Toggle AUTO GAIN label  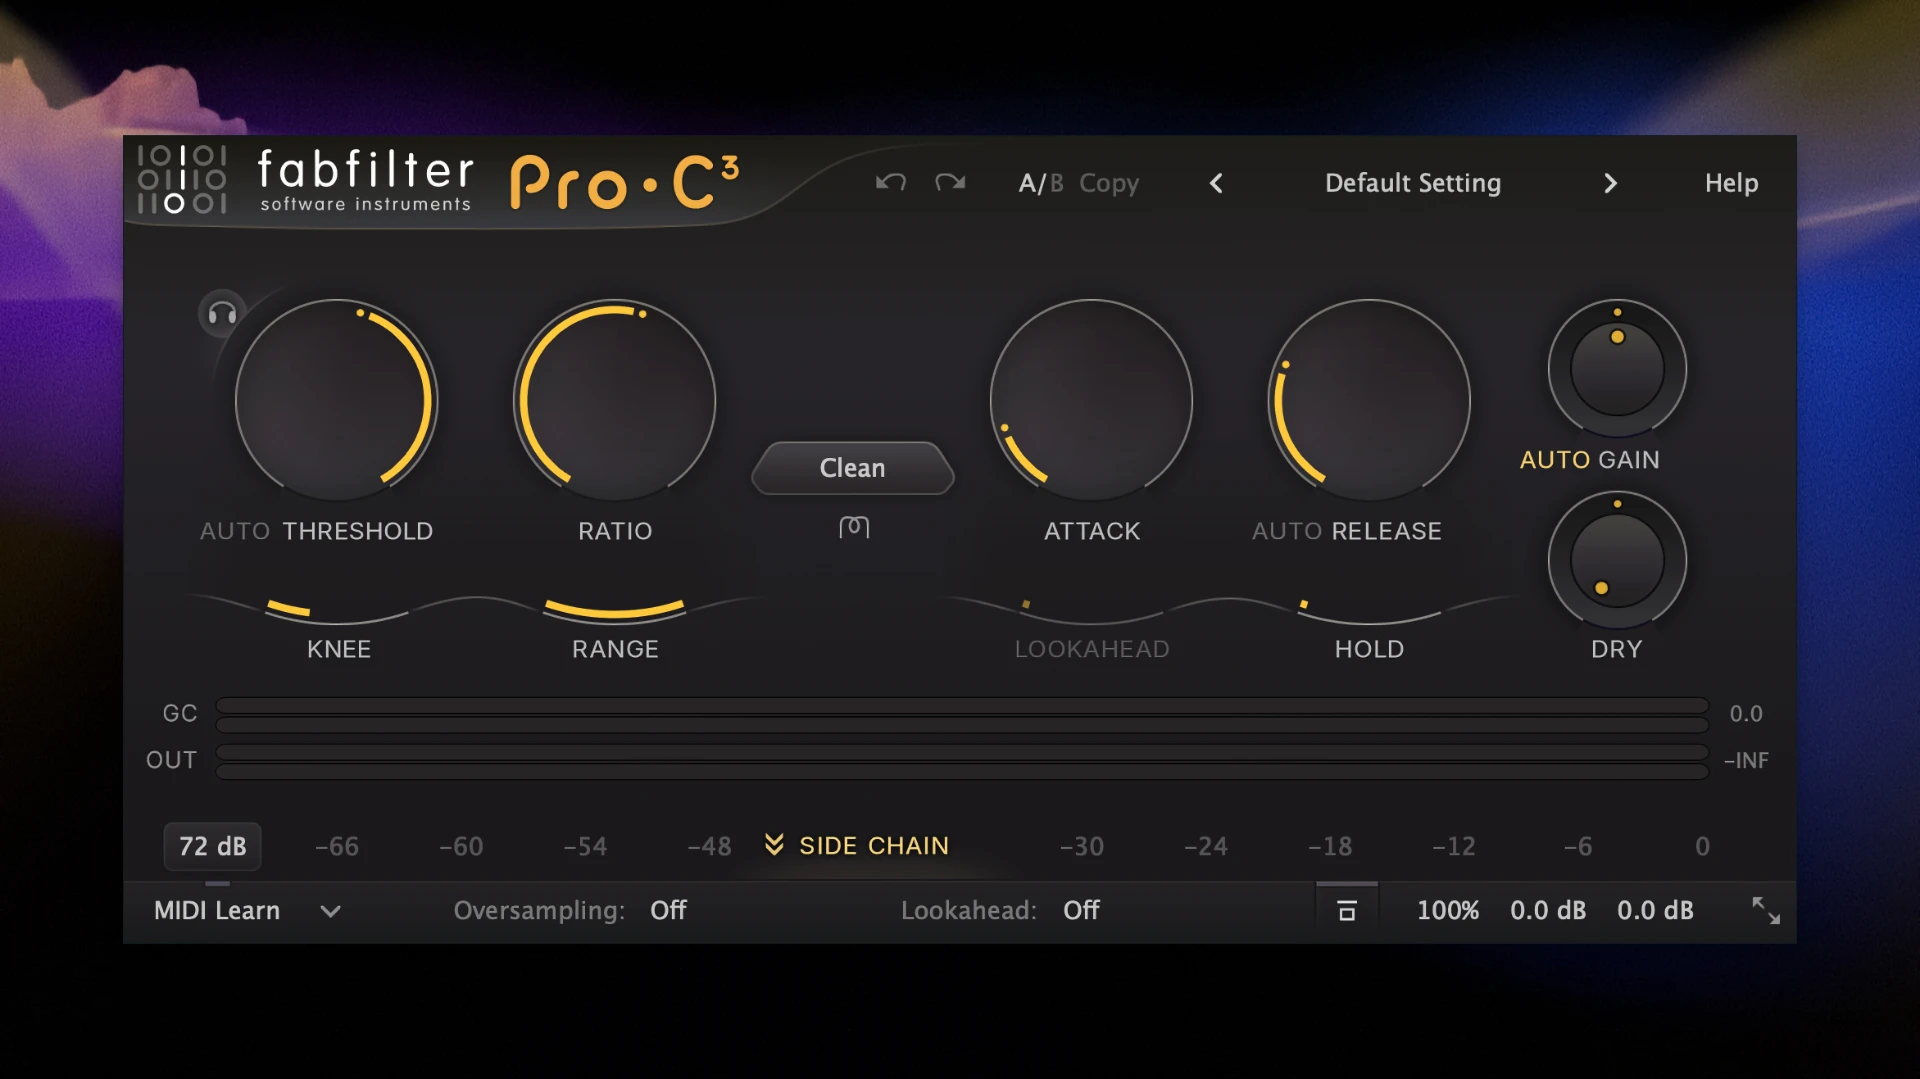click(x=1589, y=460)
